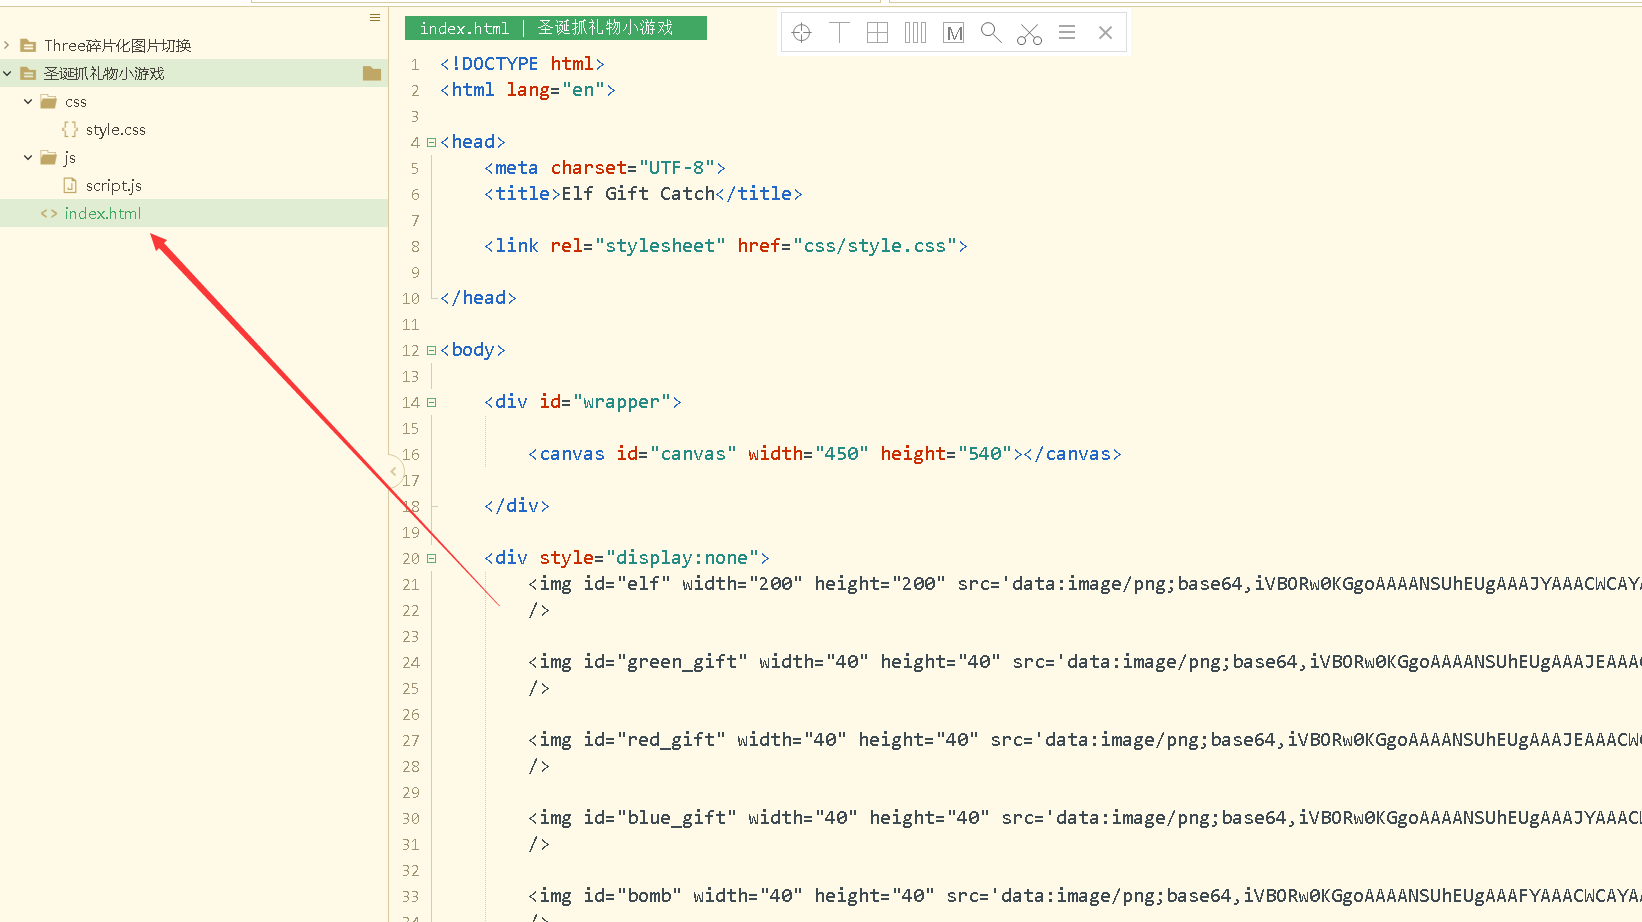Close the floating toolbar with the X
The height and width of the screenshot is (922, 1642).
(x=1105, y=33)
